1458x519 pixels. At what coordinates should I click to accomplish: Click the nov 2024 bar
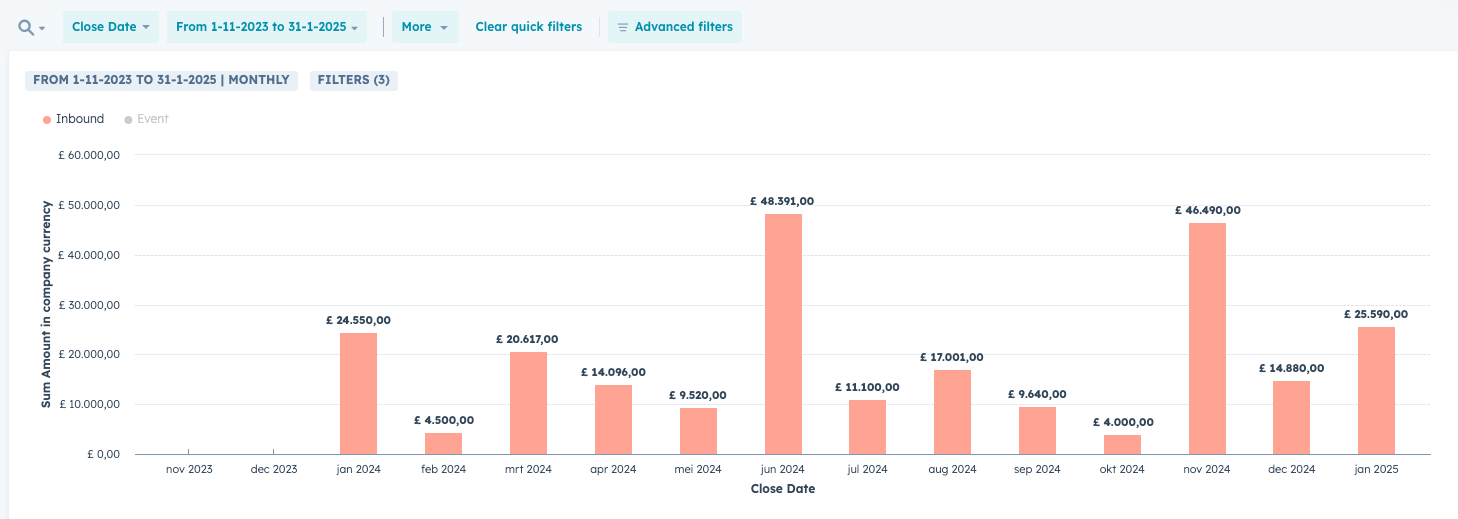[x=1207, y=339]
